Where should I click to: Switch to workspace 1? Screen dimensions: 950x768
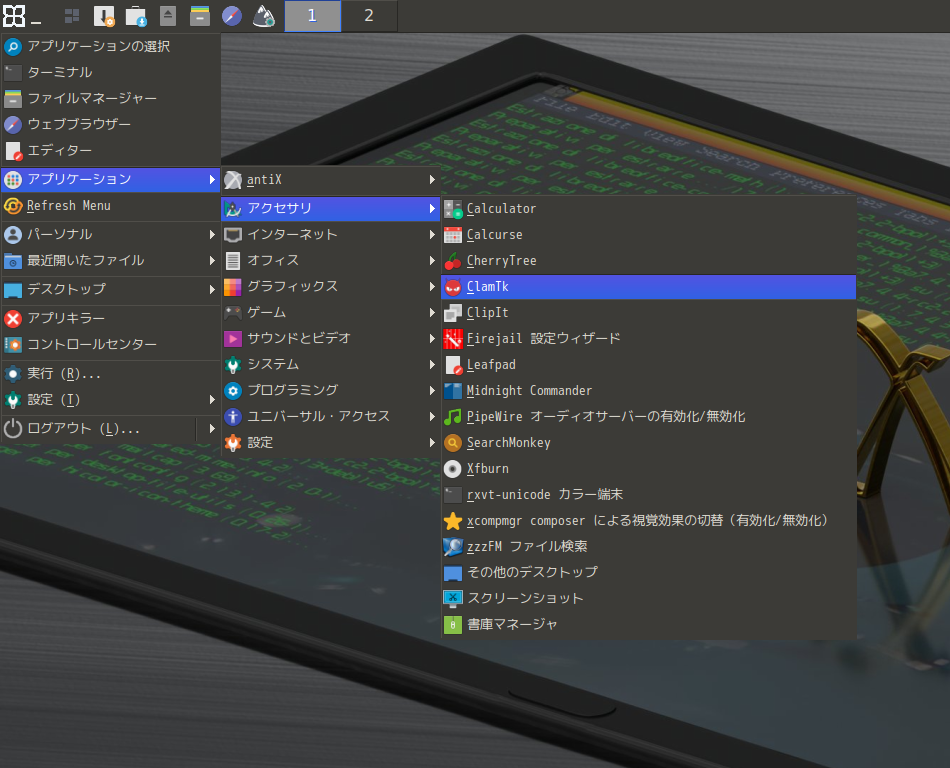(313, 16)
